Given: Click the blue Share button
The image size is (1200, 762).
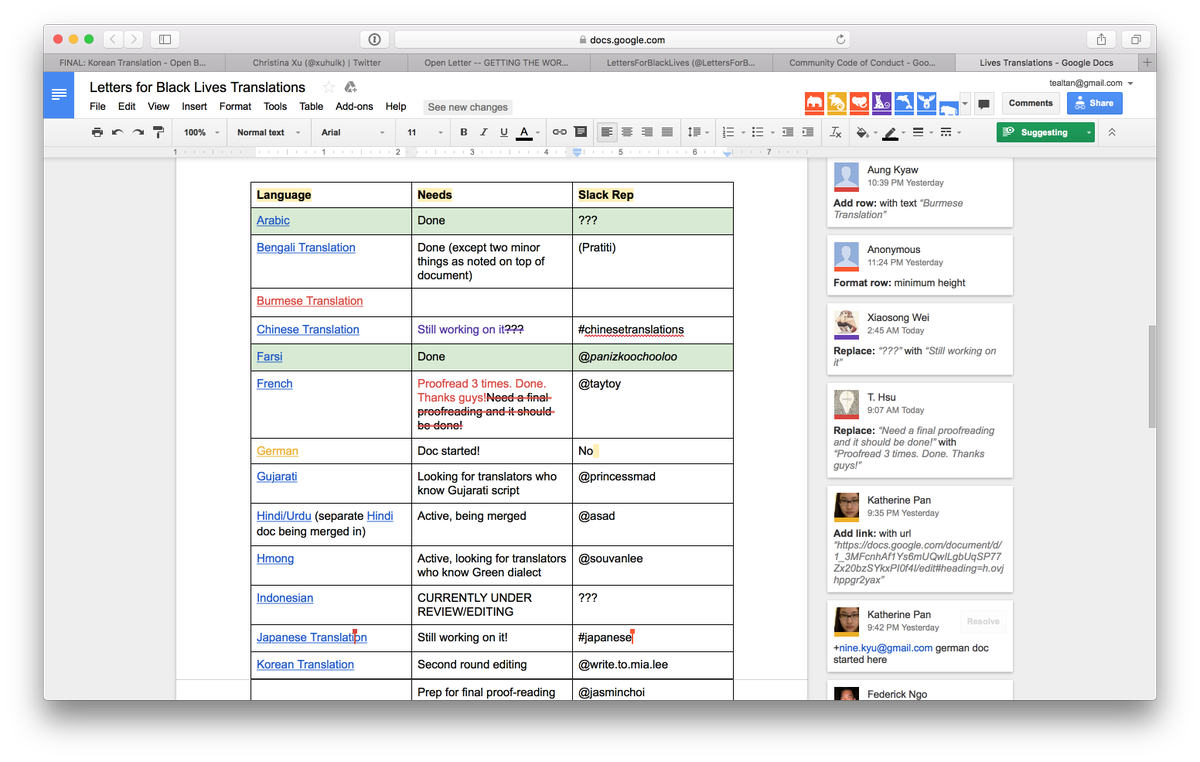Looking at the screenshot, I should [x=1094, y=103].
